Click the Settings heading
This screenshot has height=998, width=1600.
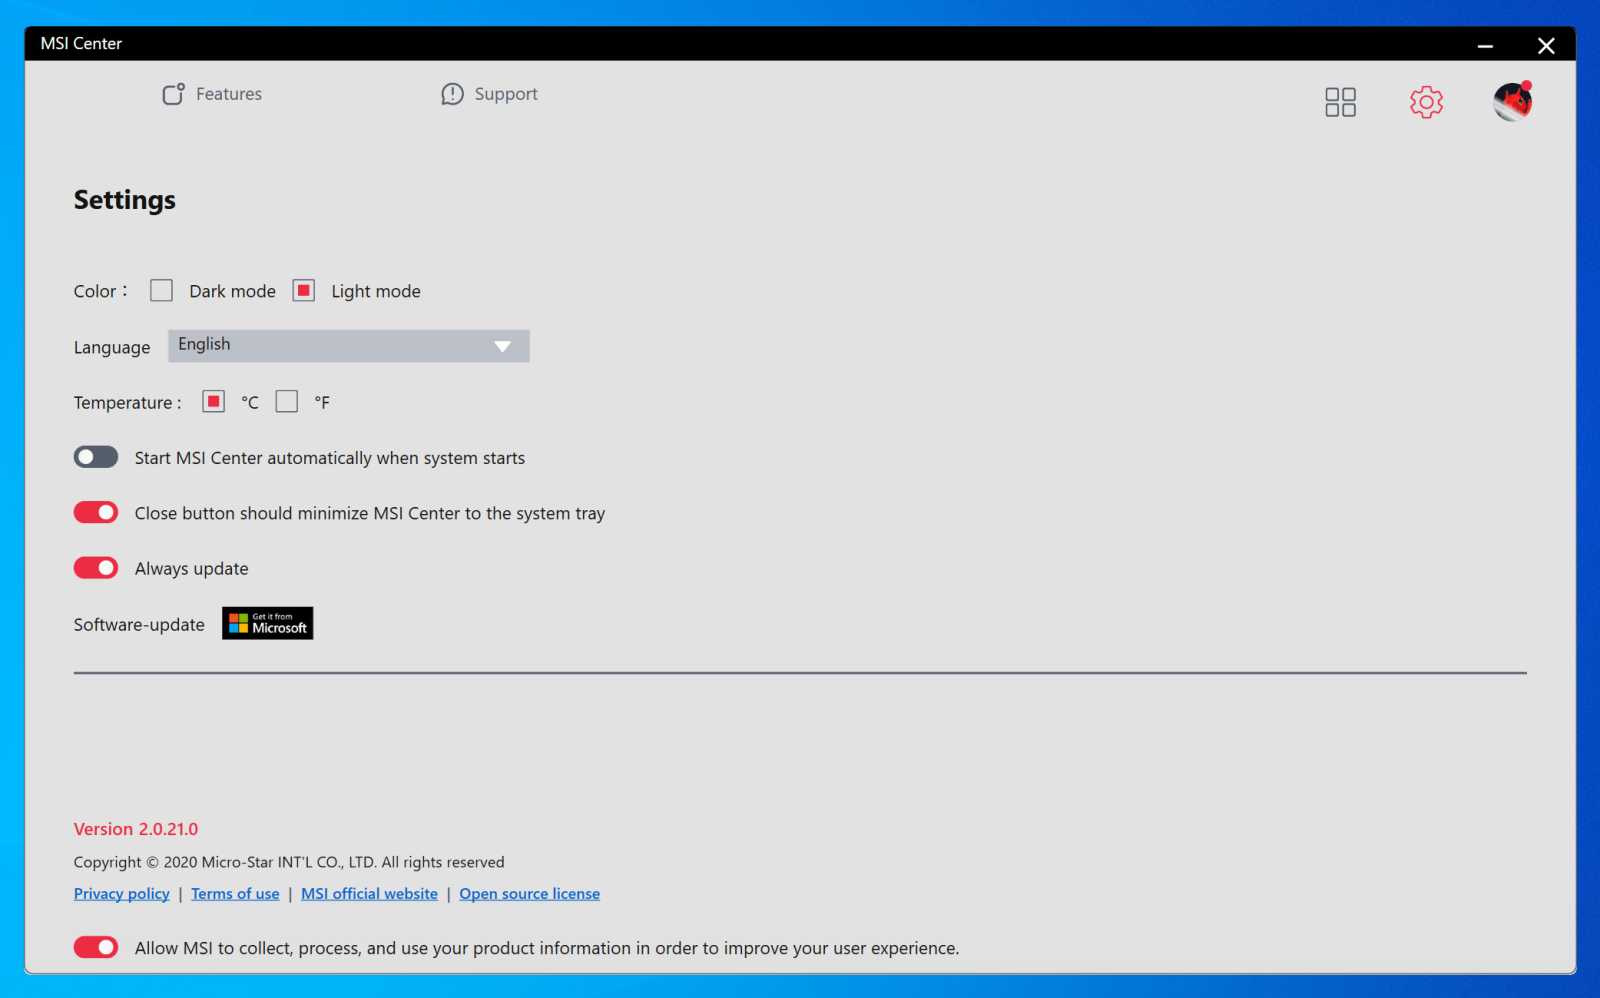pyautogui.click(x=125, y=200)
